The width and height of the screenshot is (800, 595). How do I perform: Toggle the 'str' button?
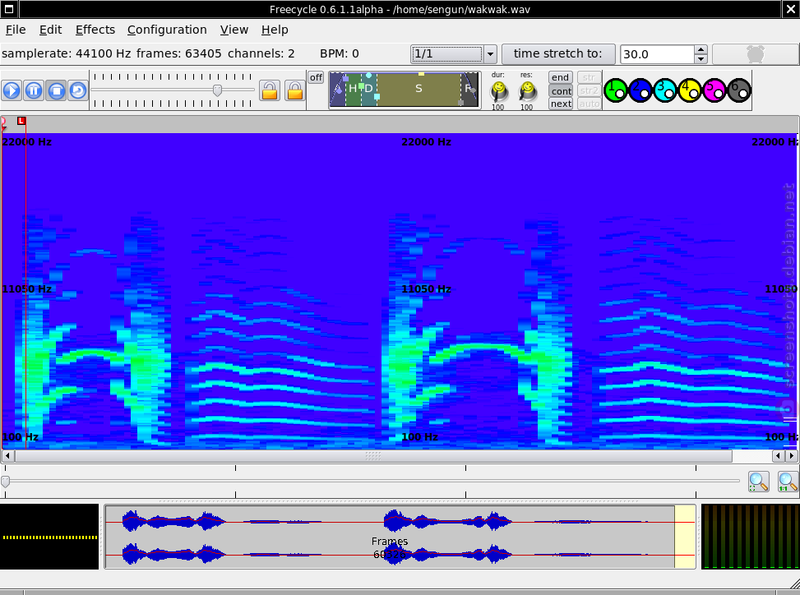tap(589, 78)
